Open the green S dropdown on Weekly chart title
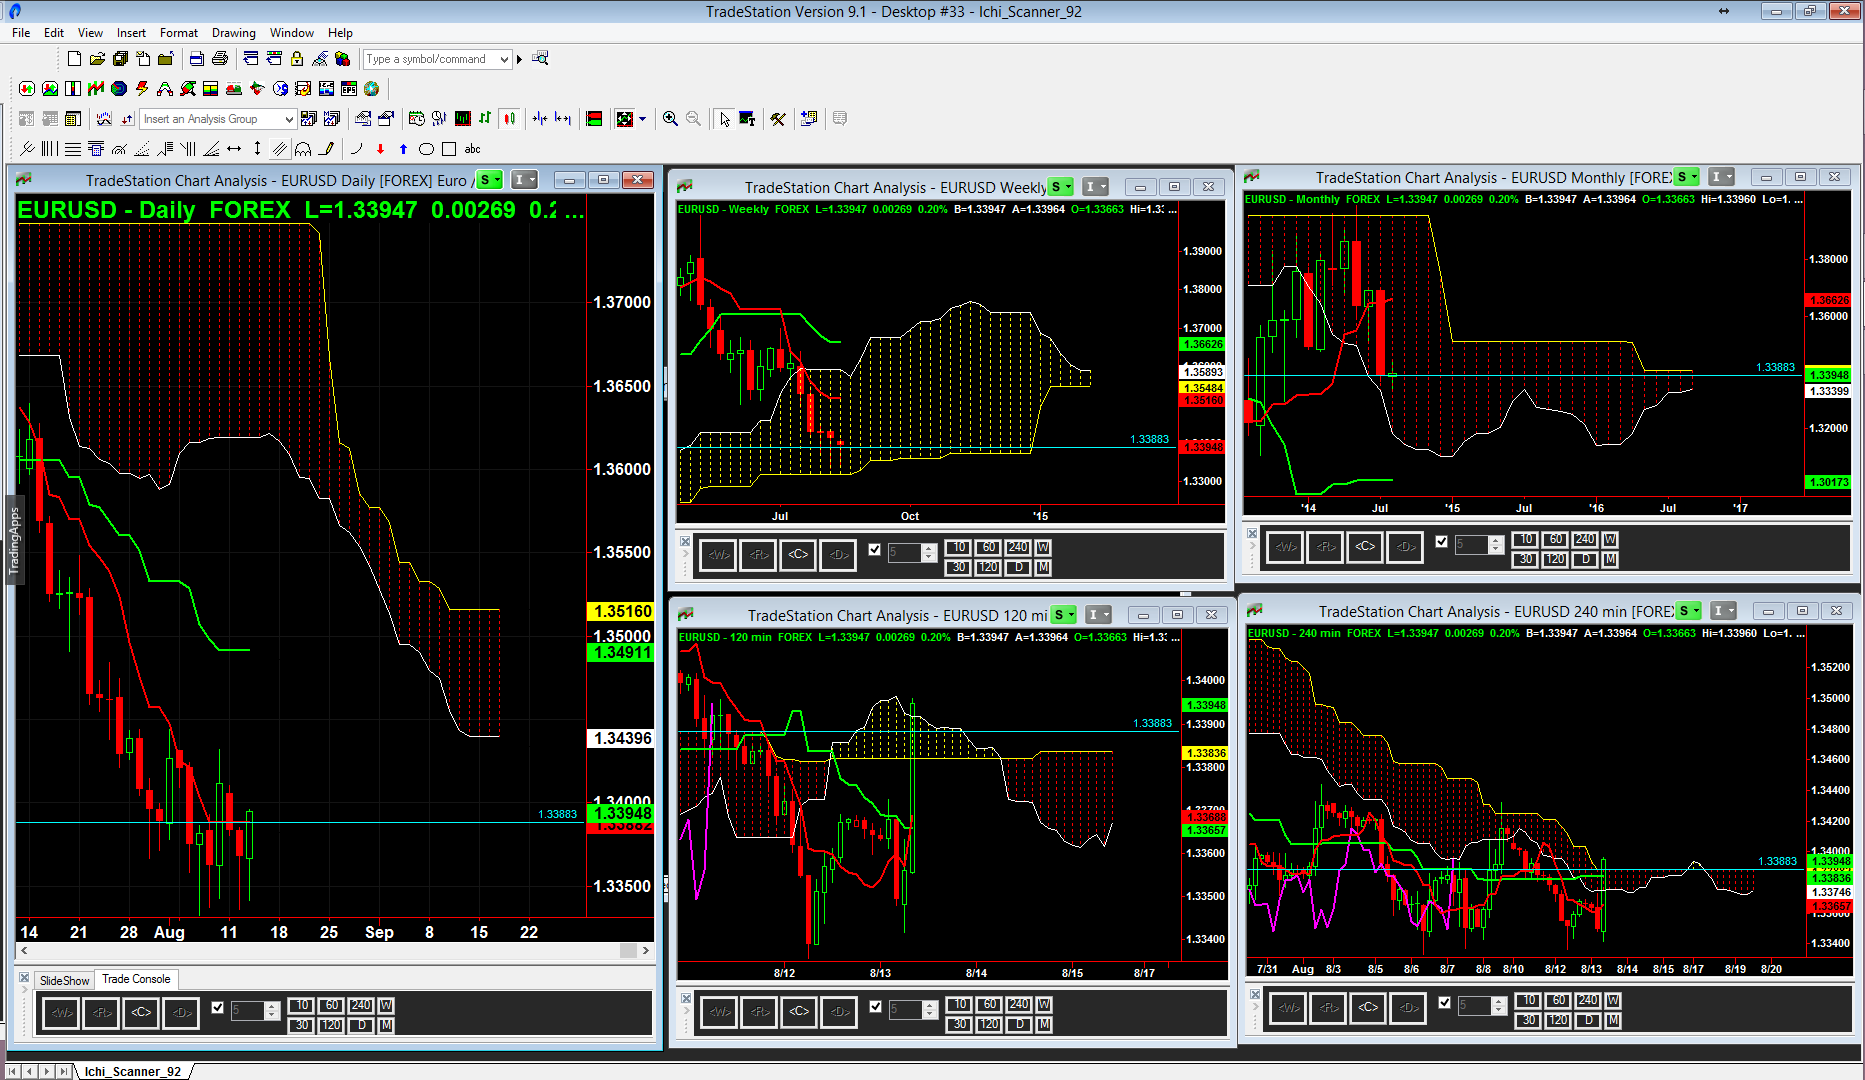The width and height of the screenshot is (1865, 1080). 1061,187
